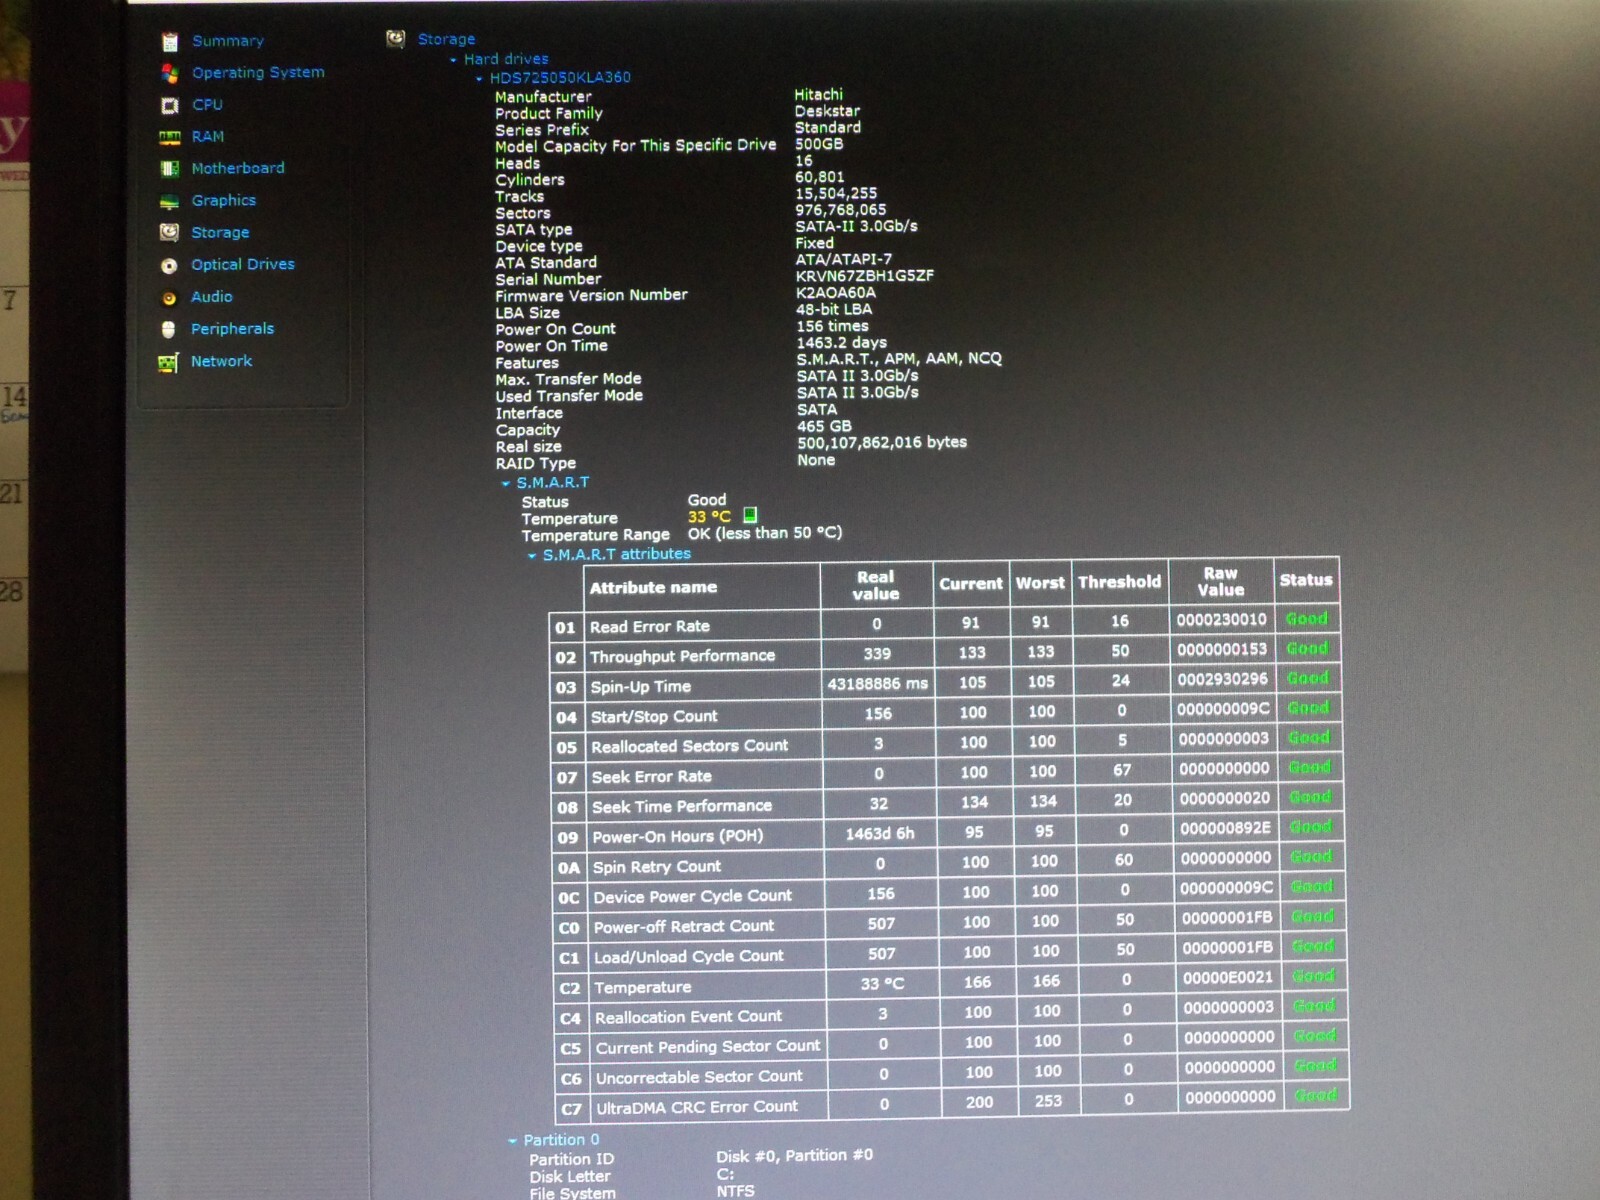Go to the RAM section

[208, 136]
